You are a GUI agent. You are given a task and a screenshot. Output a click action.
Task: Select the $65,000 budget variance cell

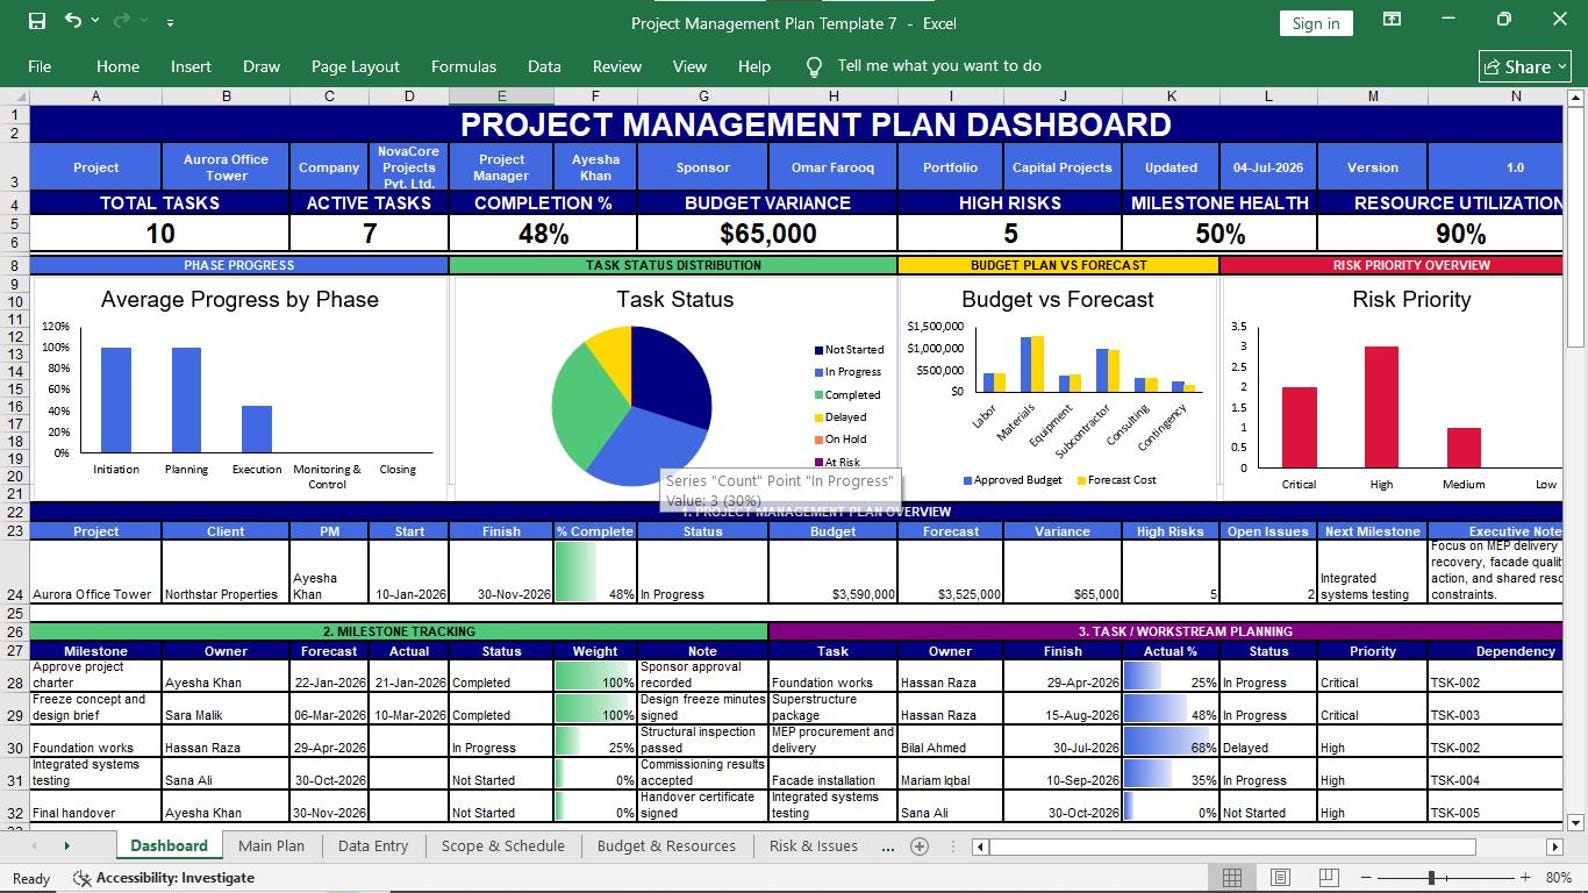(767, 234)
